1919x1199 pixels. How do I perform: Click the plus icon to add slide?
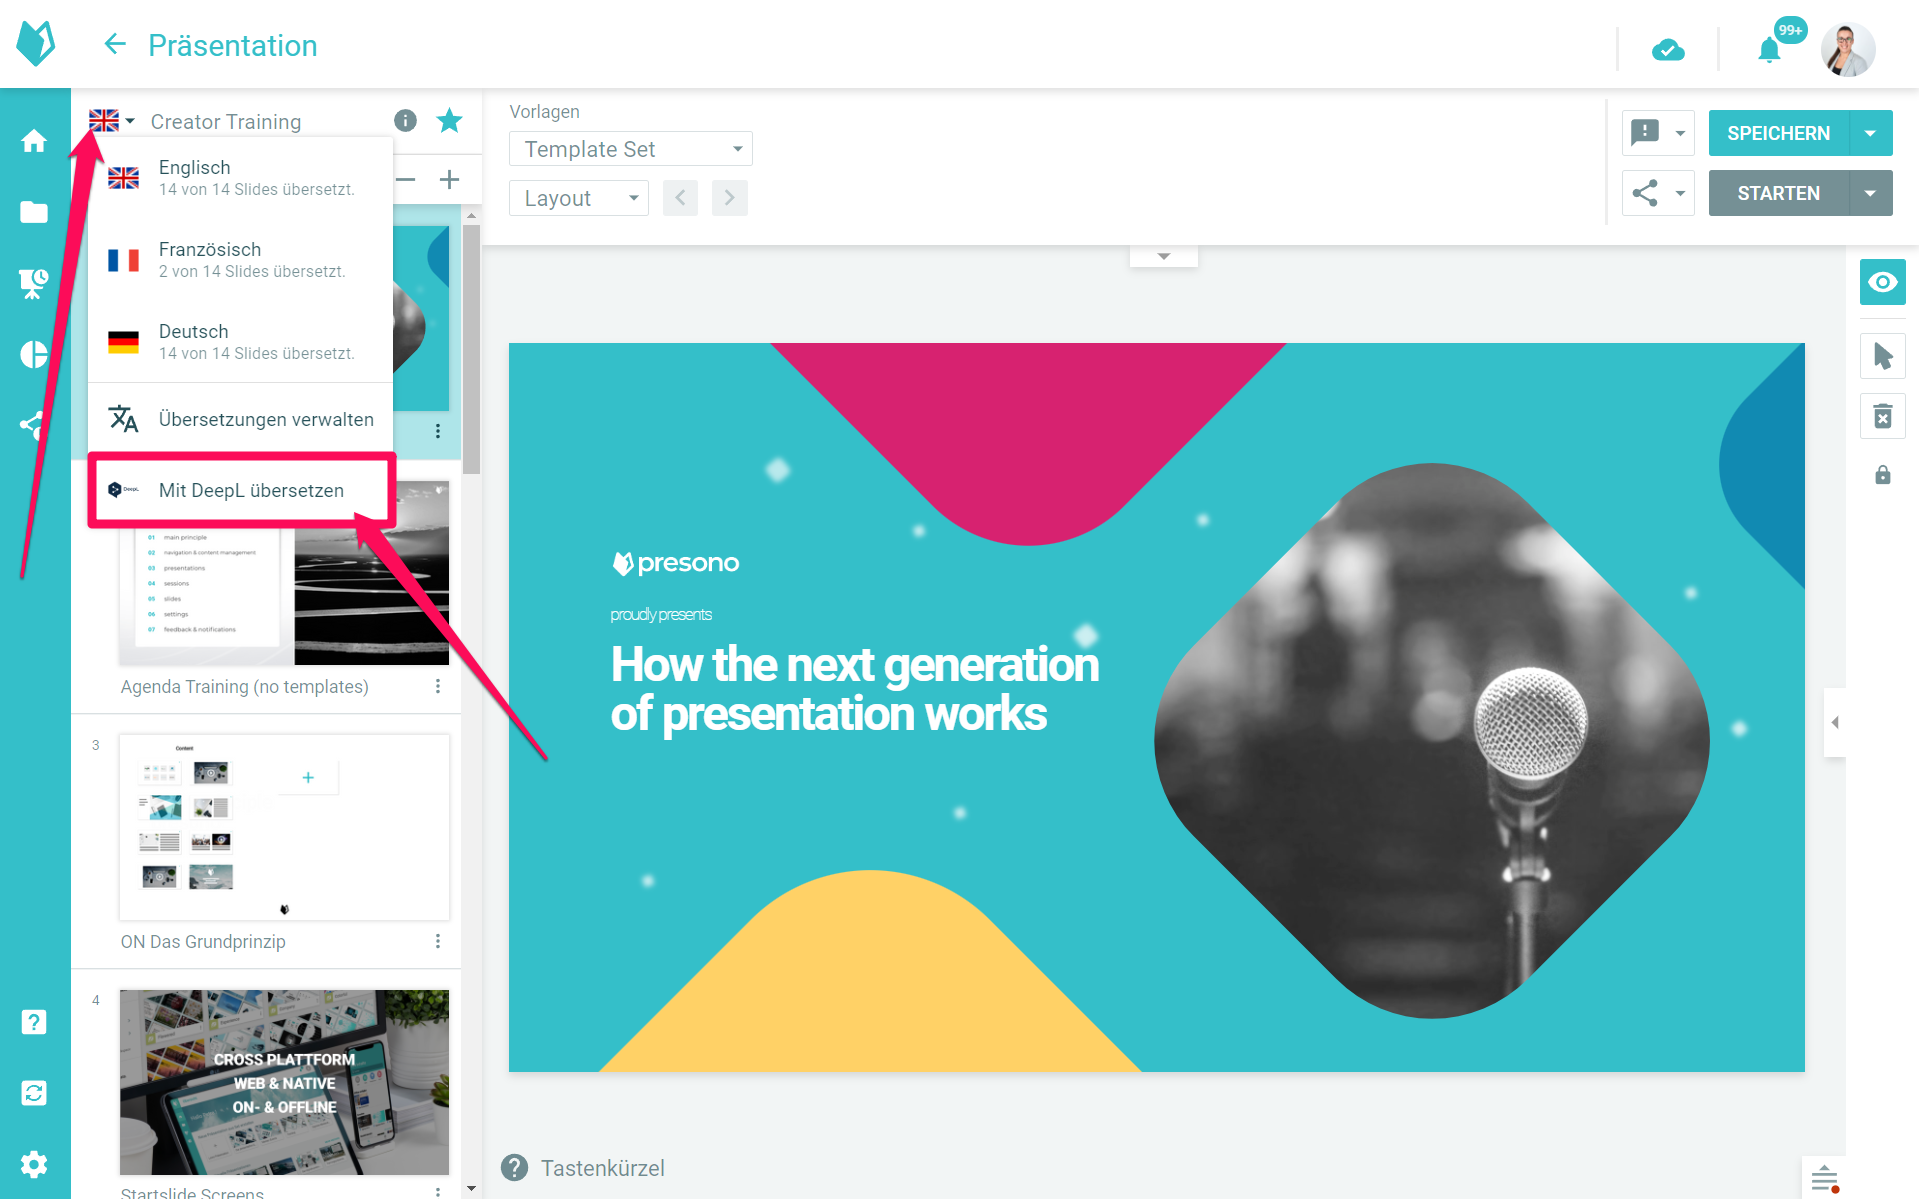(450, 180)
